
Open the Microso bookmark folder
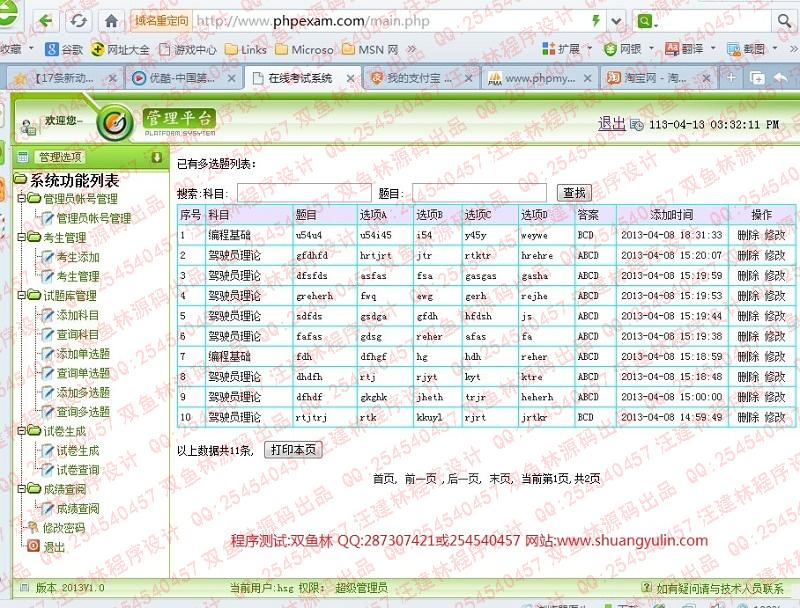pyautogui.click(x=305, y=49)
